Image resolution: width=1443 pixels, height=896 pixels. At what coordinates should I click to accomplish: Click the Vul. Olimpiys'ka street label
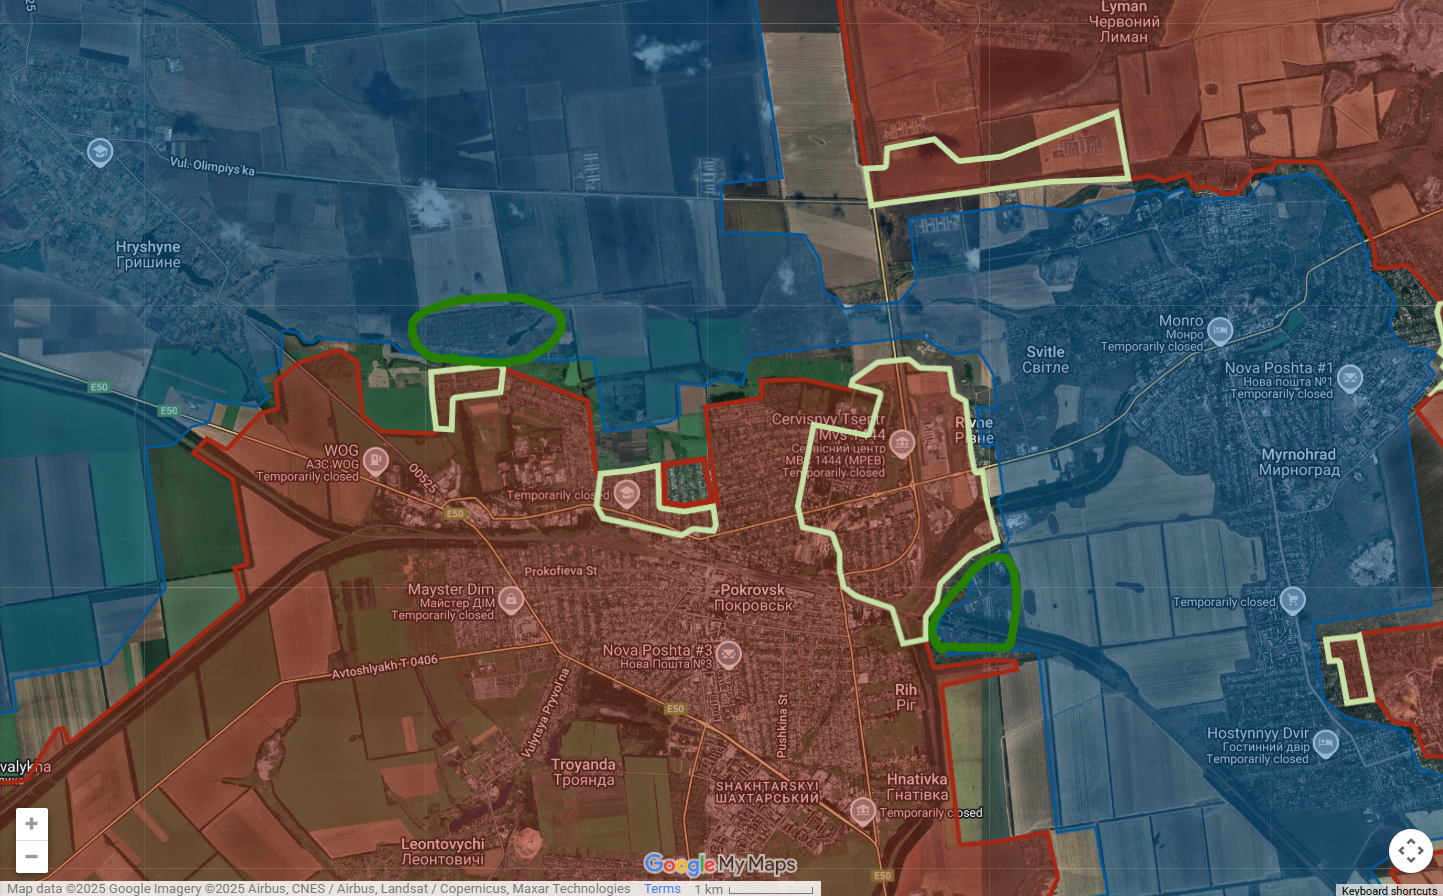pos(212,167)
